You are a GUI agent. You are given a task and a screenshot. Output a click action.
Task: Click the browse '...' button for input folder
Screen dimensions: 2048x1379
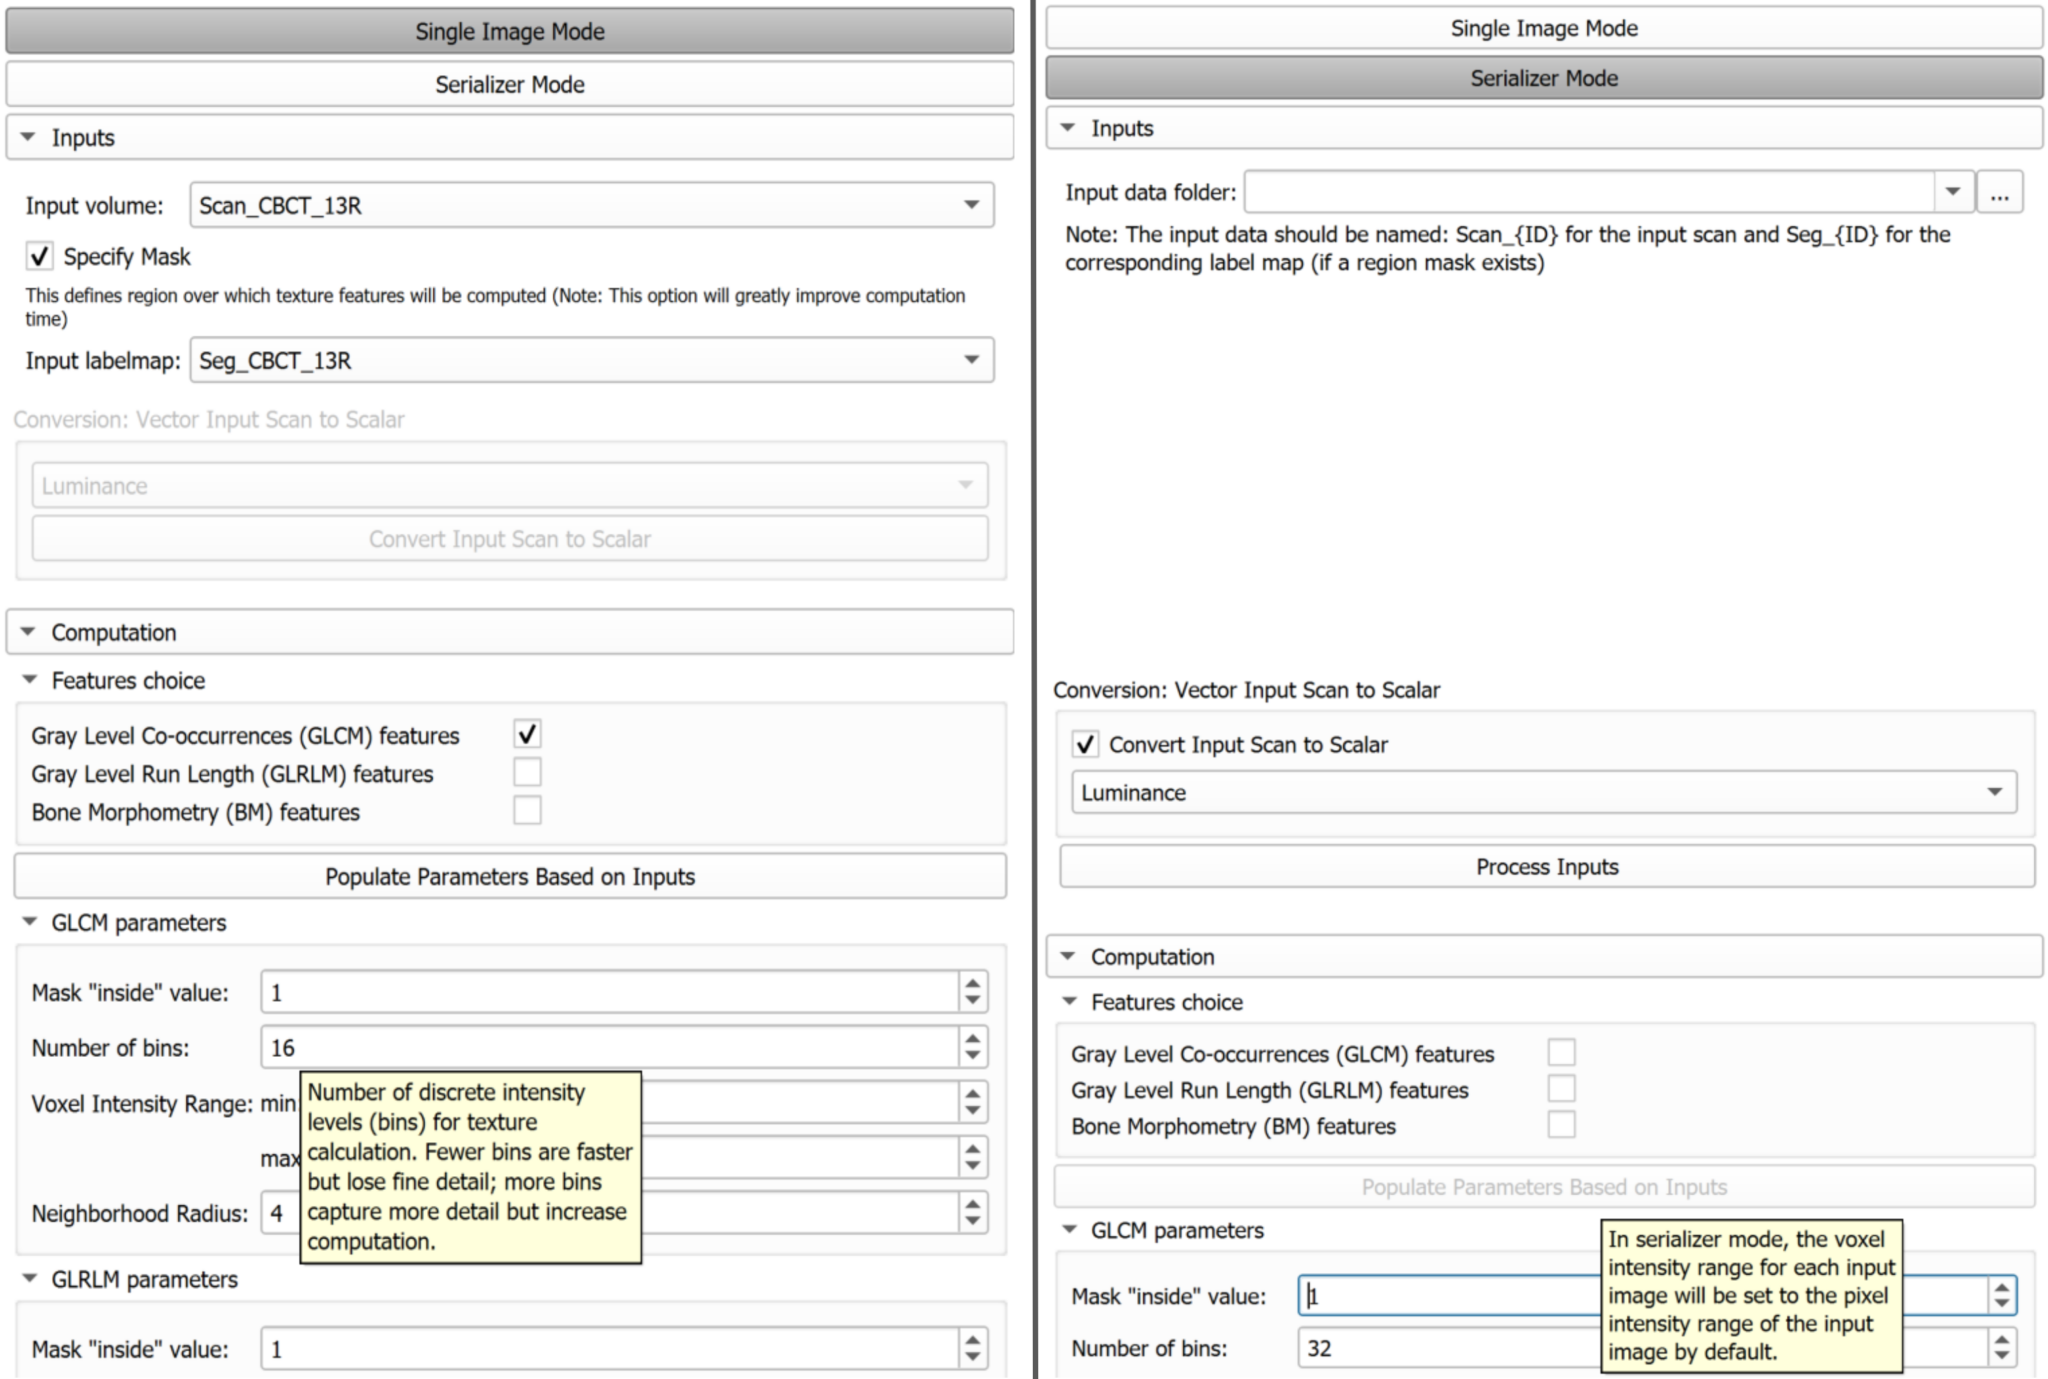coord(1999,193)
